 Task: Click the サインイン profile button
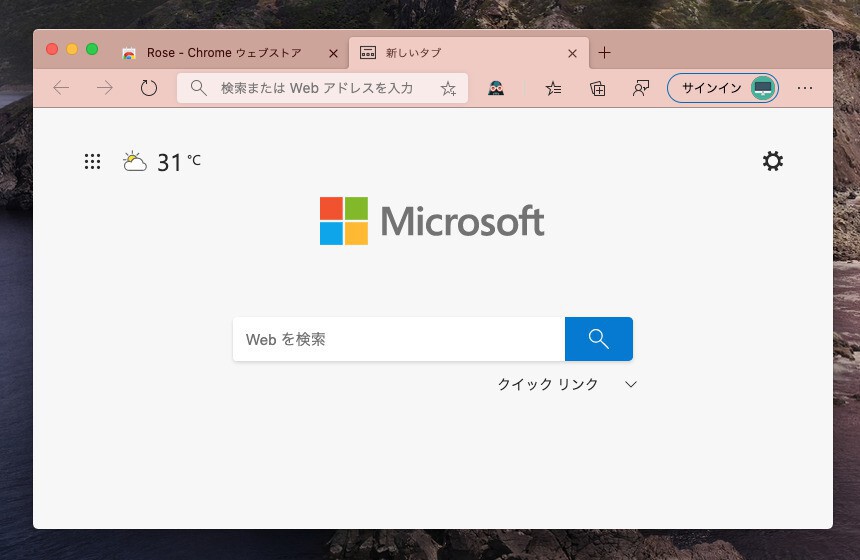point(723,88)
